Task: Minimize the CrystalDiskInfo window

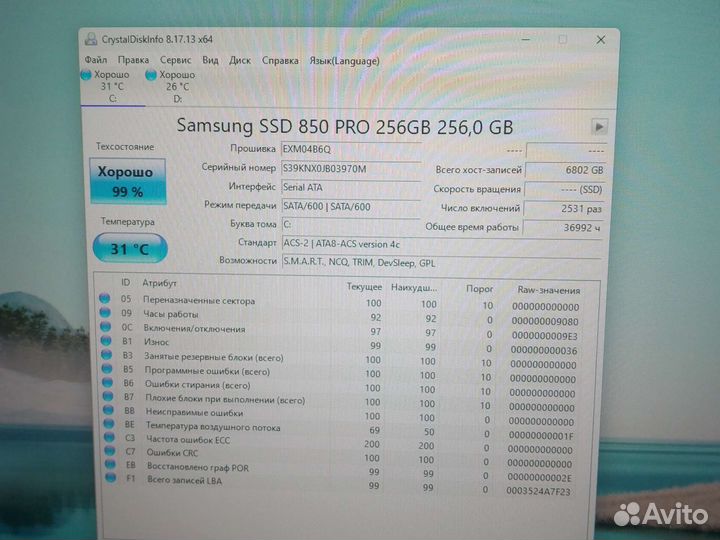Action: click(x=526, y=39)
